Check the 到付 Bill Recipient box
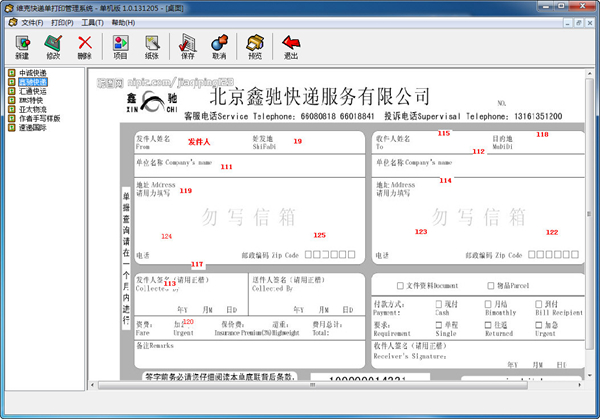 click(538, 304)
